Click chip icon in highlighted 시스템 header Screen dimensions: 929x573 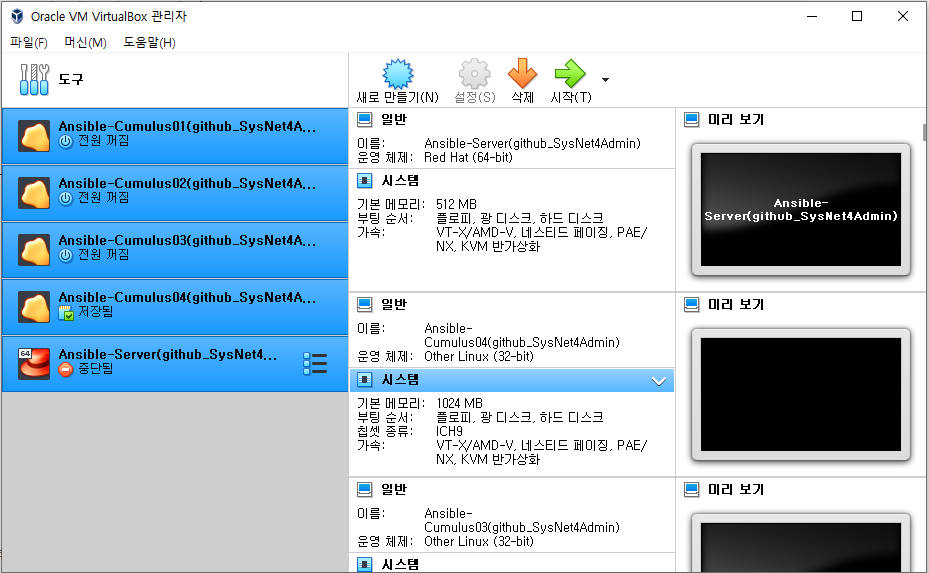364,379
